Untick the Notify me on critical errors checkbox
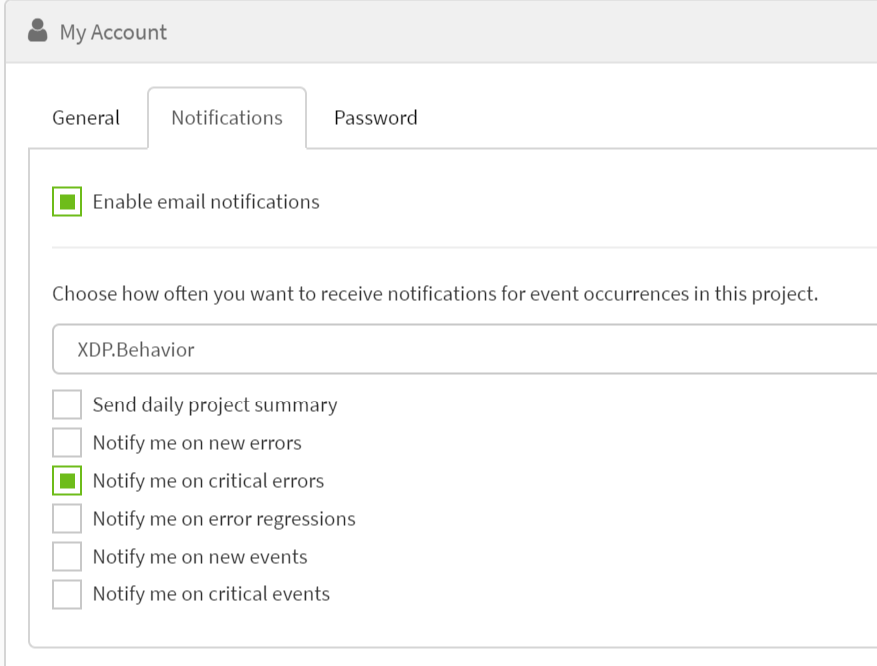This screenshot has width=877, height=666. 67,480
